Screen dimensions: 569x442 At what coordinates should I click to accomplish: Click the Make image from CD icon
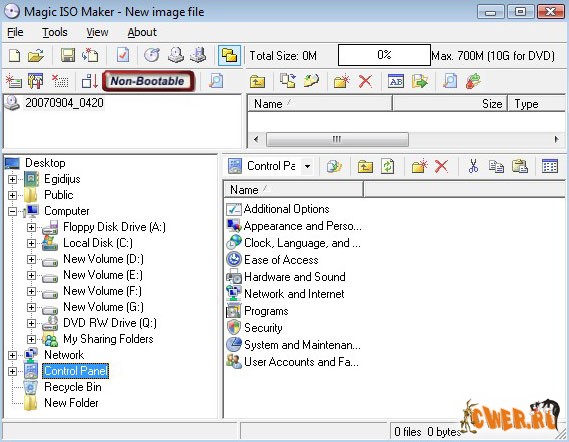[176, 55]
